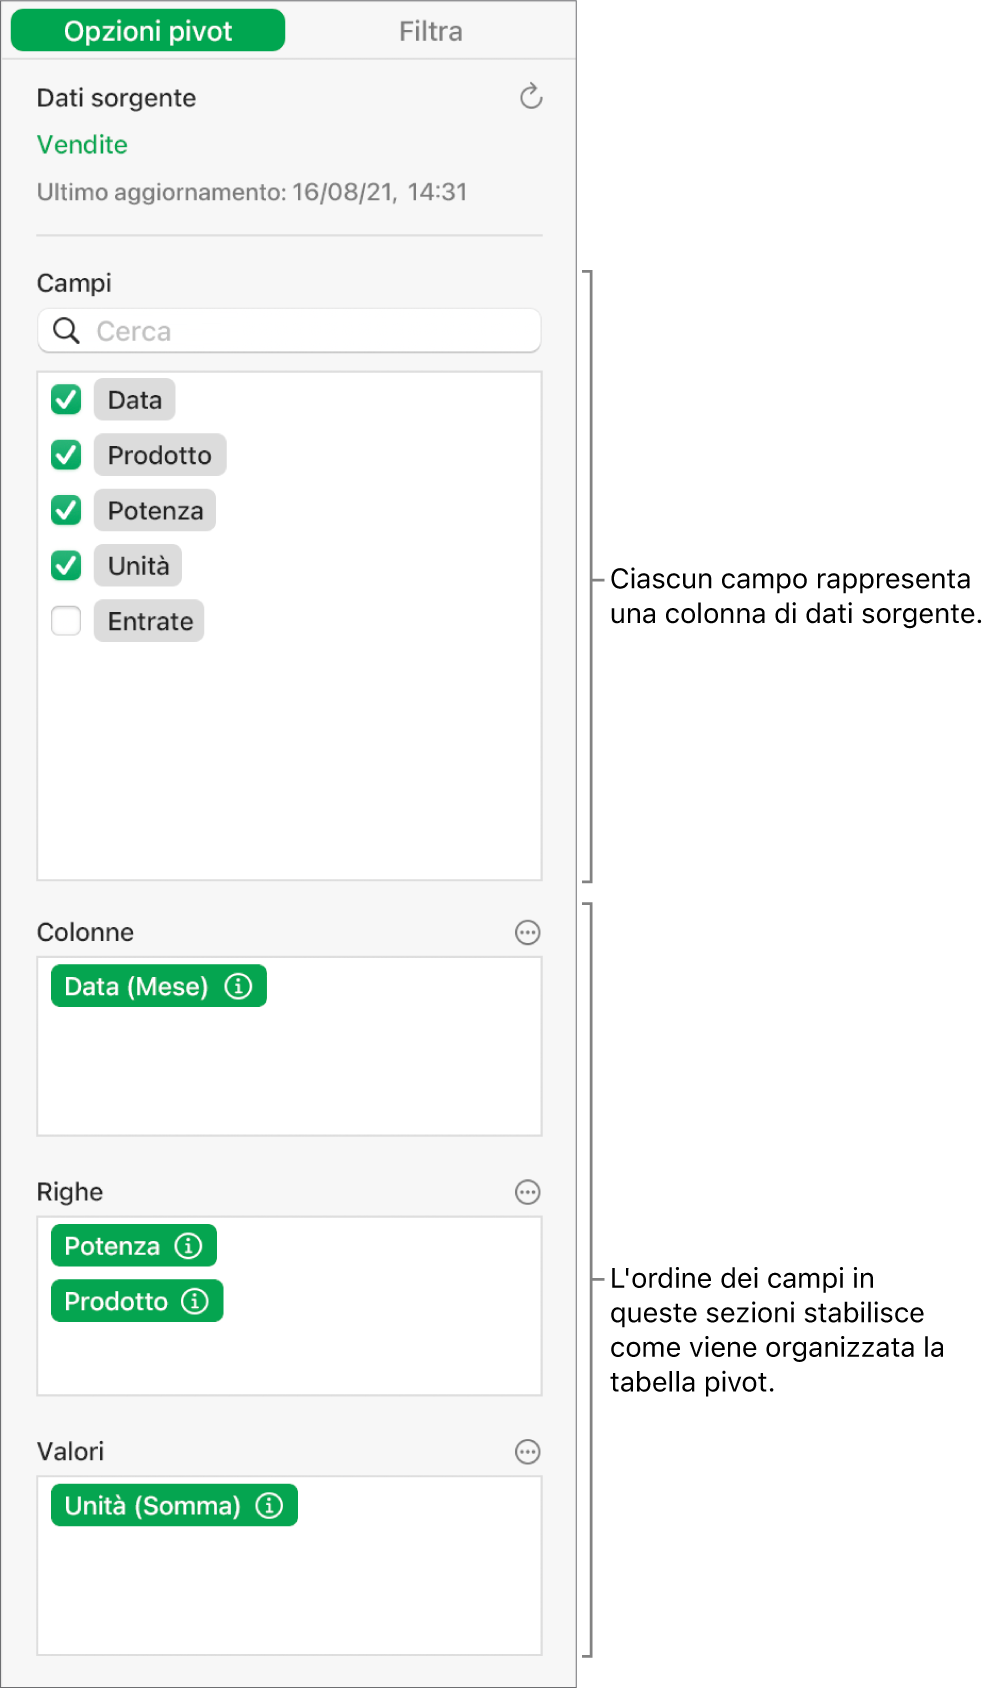Select the Unità (Somma) value tag

click(x=152, y=1506)
